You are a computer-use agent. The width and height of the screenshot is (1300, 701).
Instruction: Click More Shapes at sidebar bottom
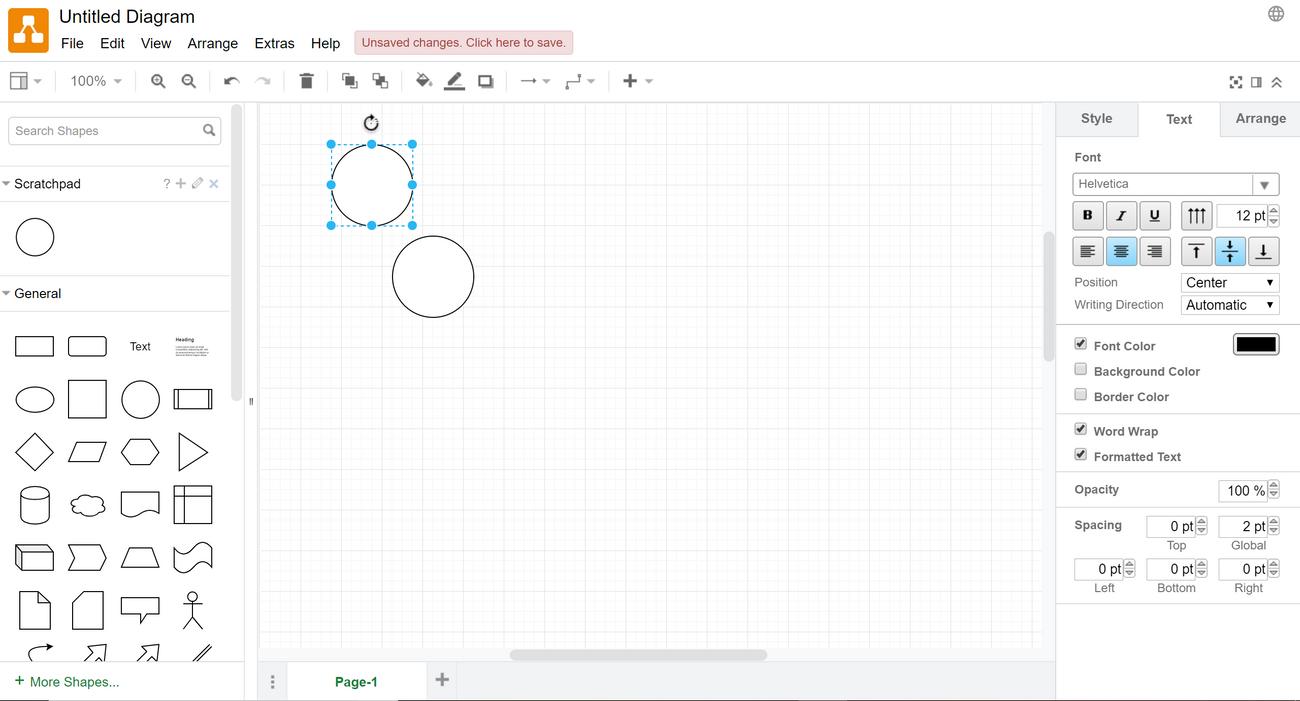[x=67, y=681]
